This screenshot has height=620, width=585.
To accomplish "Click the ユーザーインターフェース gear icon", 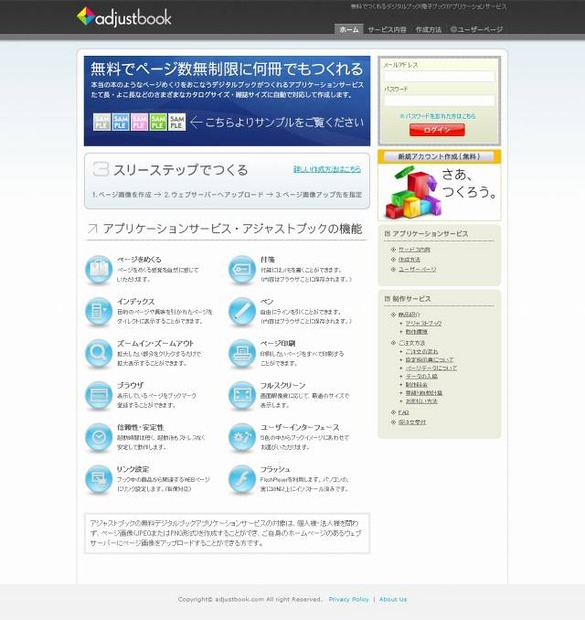I will tap(242, 437).
